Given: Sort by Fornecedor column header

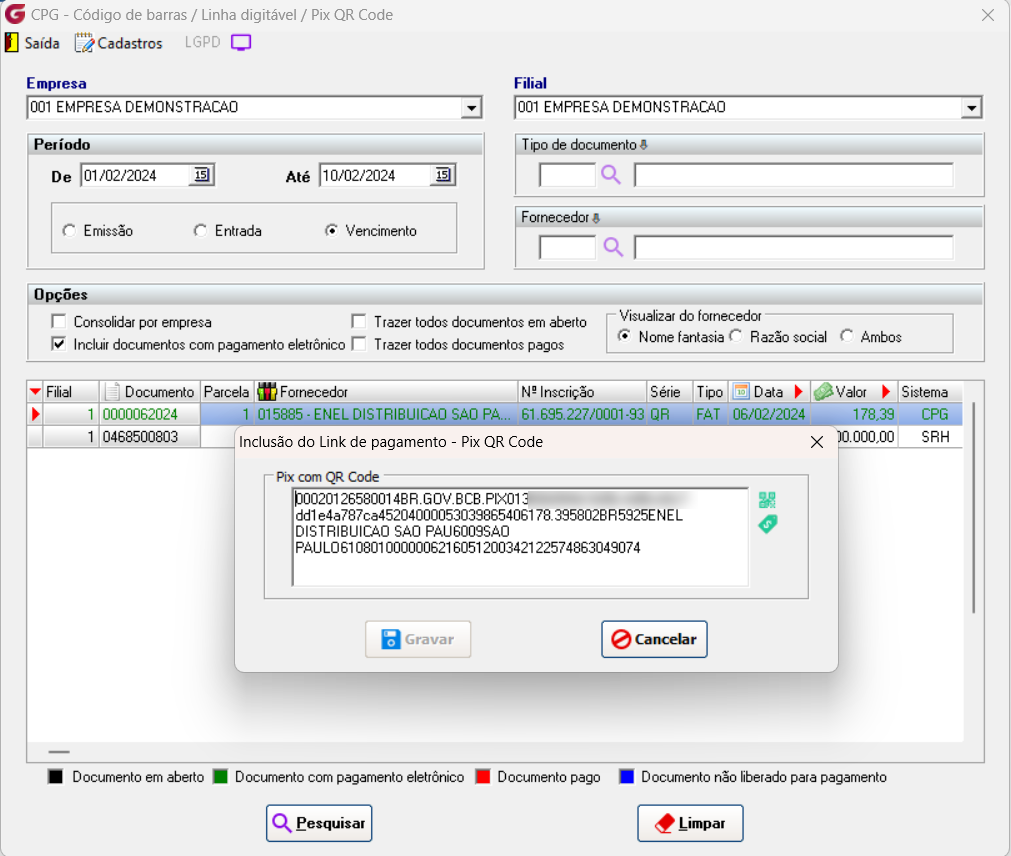Looking at the screenshot, I should pyautogui.click(x=386, y=392).
